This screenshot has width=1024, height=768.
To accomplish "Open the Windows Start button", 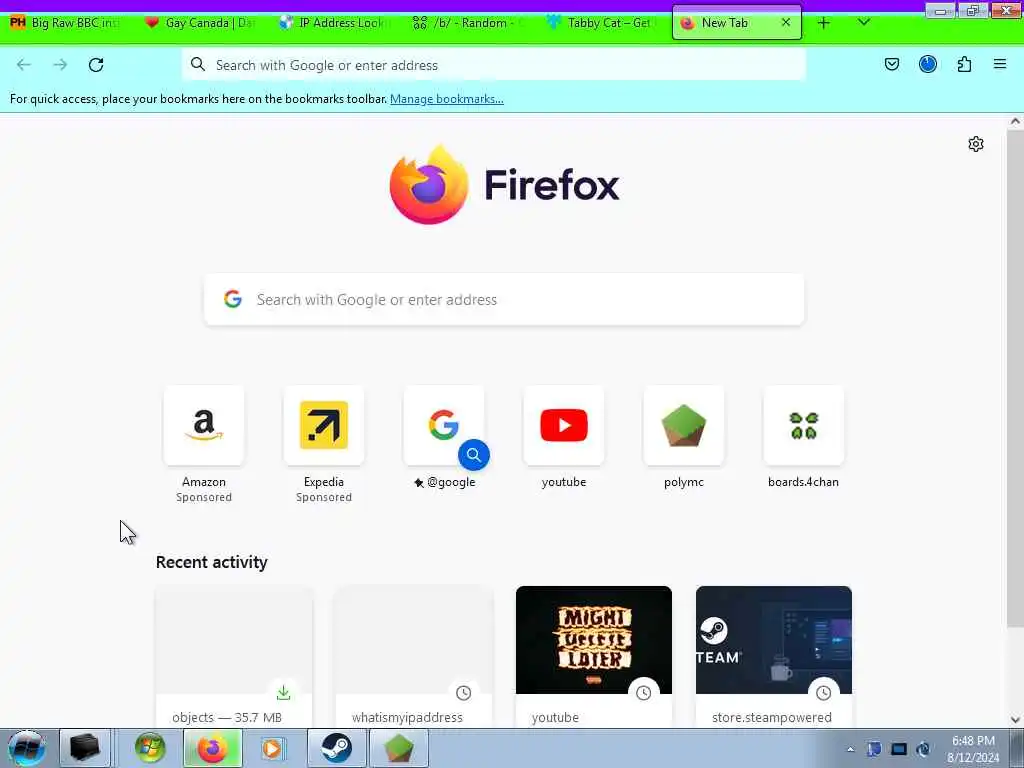I will tap(27, 748).
